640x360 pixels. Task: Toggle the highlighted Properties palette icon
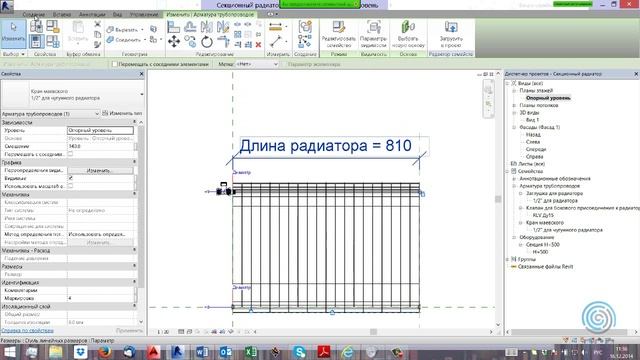tap(36, 41)
